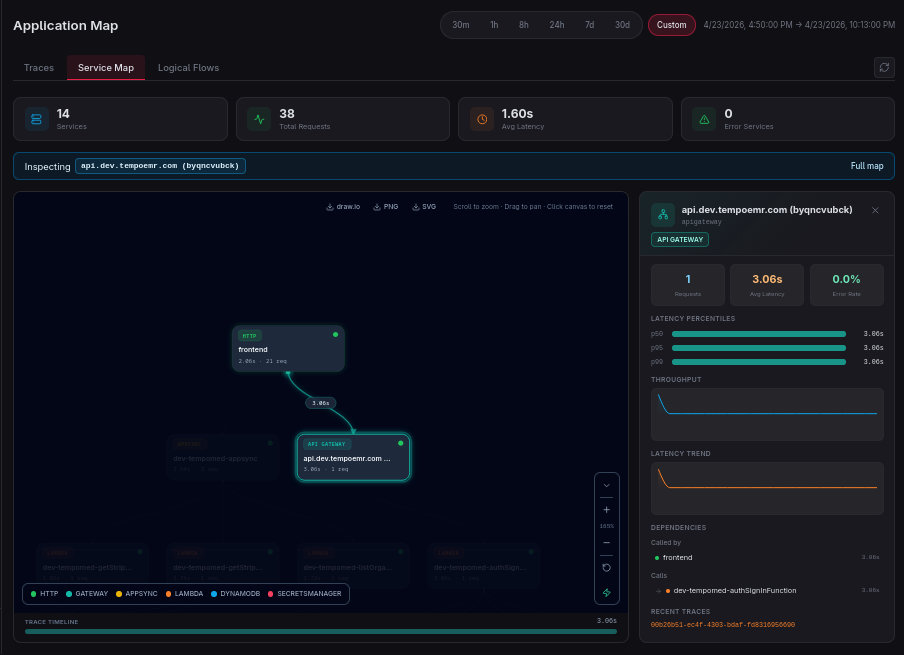Choose the Custom time range
The image size is (904, 655).
tap(672, 25)
